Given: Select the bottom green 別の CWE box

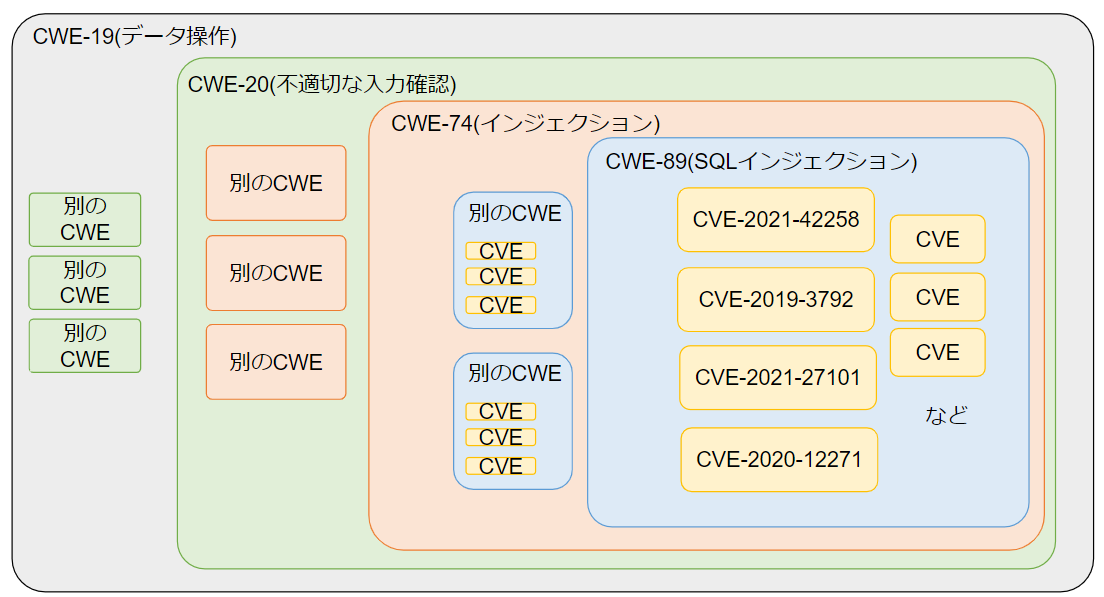Looking at the screenshot, I should 85,346.
